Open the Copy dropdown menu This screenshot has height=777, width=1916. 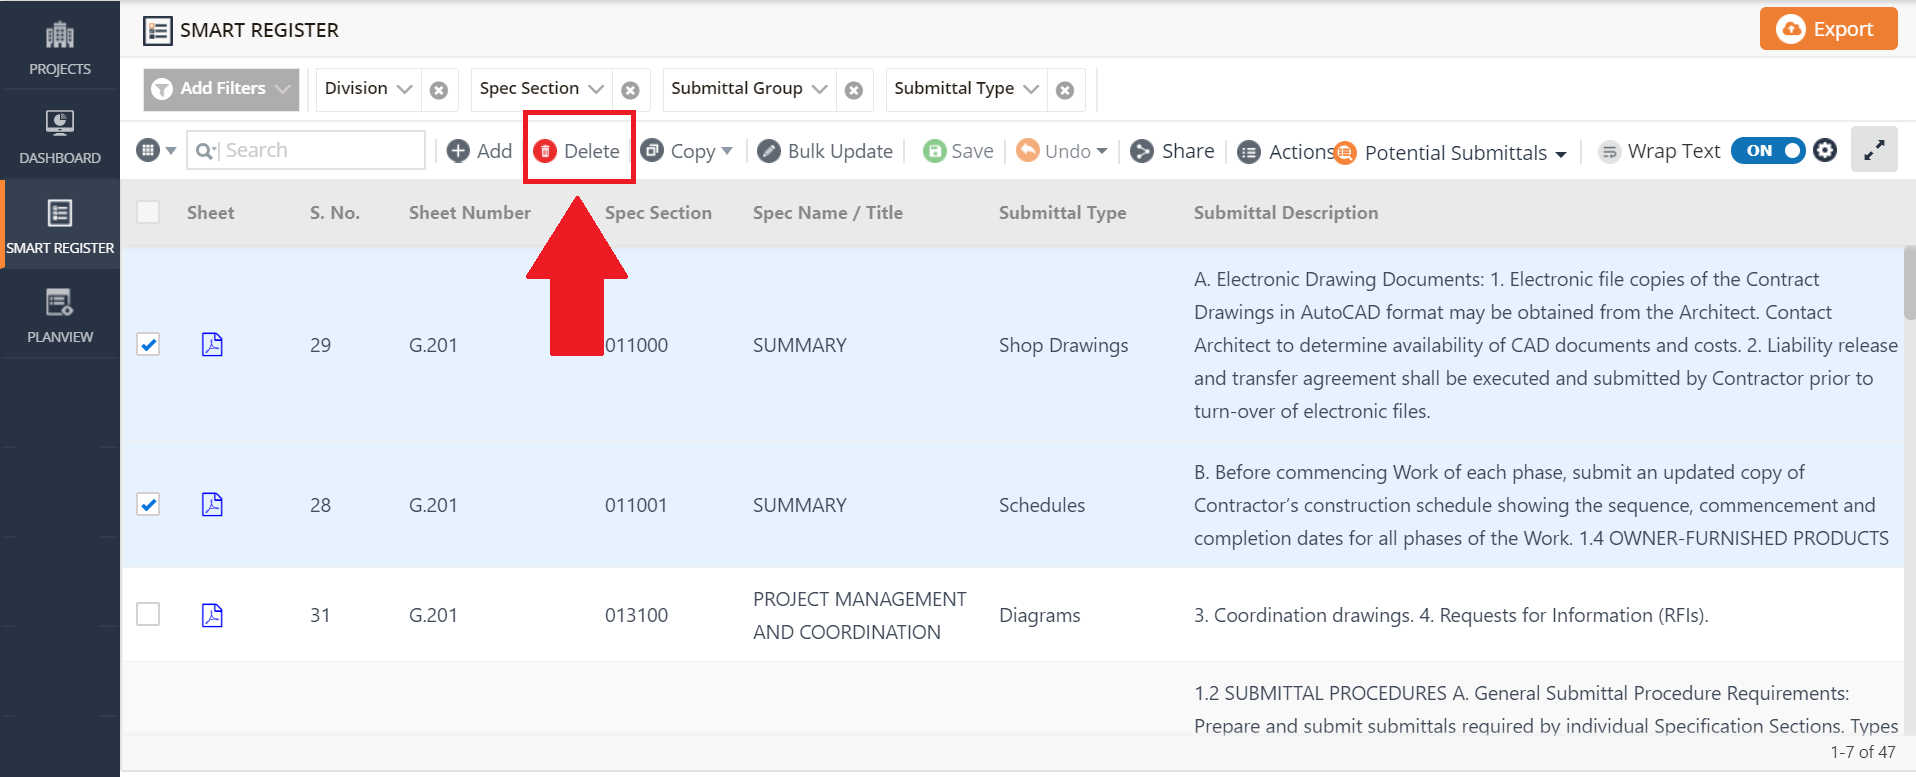[687, 151]
